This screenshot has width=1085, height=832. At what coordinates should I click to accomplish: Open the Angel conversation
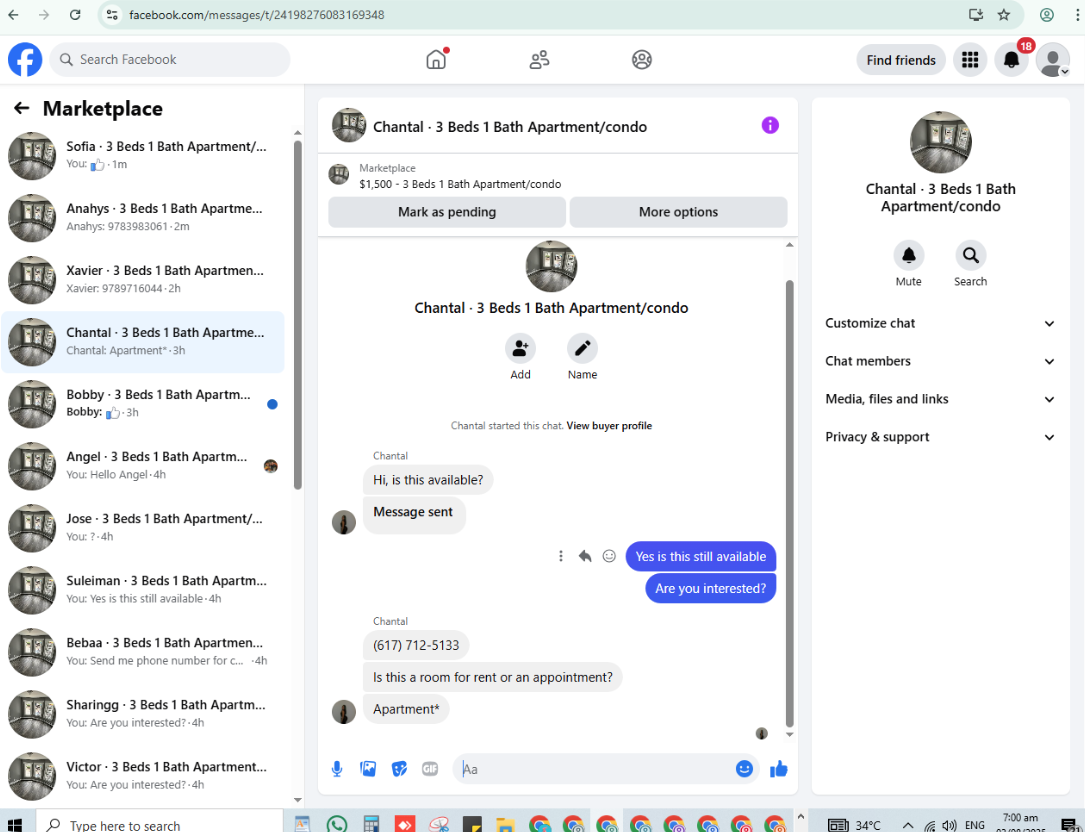[x=143, y=466]
